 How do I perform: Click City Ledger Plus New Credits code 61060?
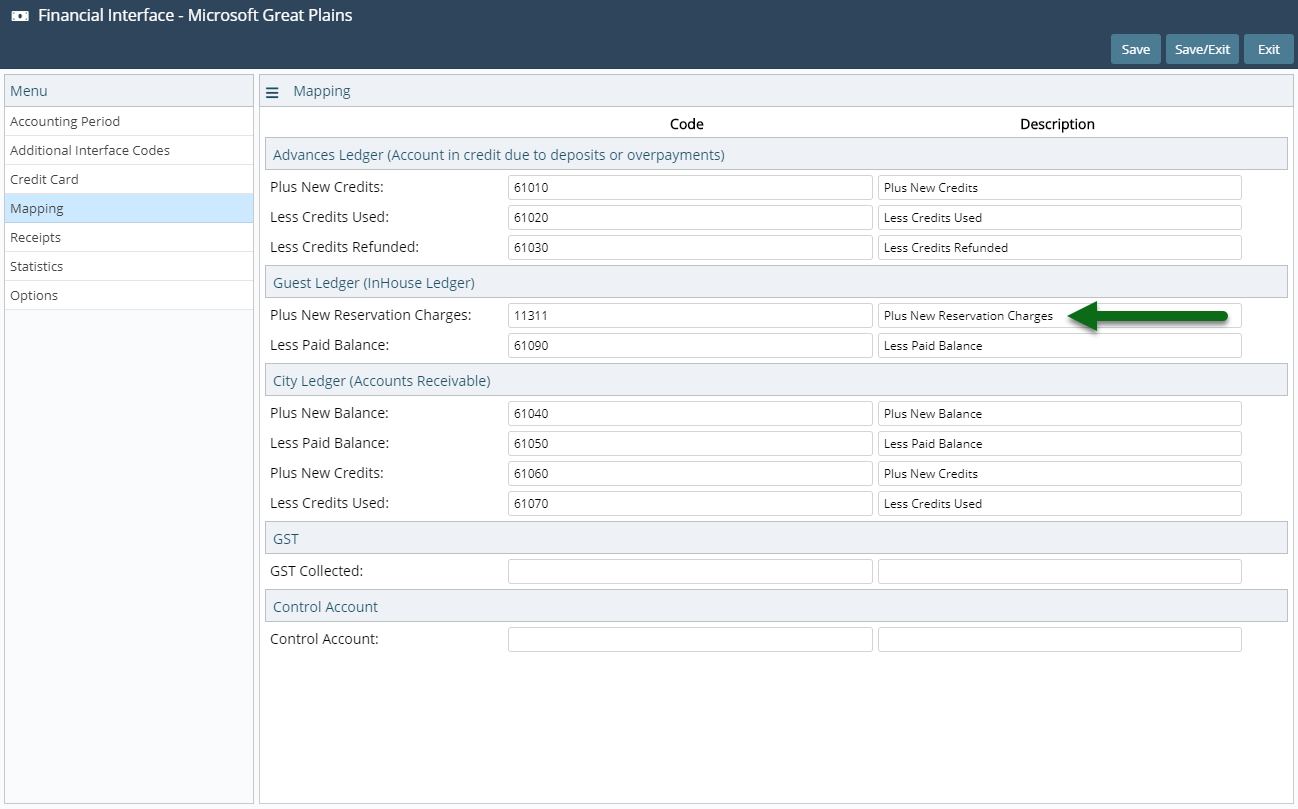[690, 474]
